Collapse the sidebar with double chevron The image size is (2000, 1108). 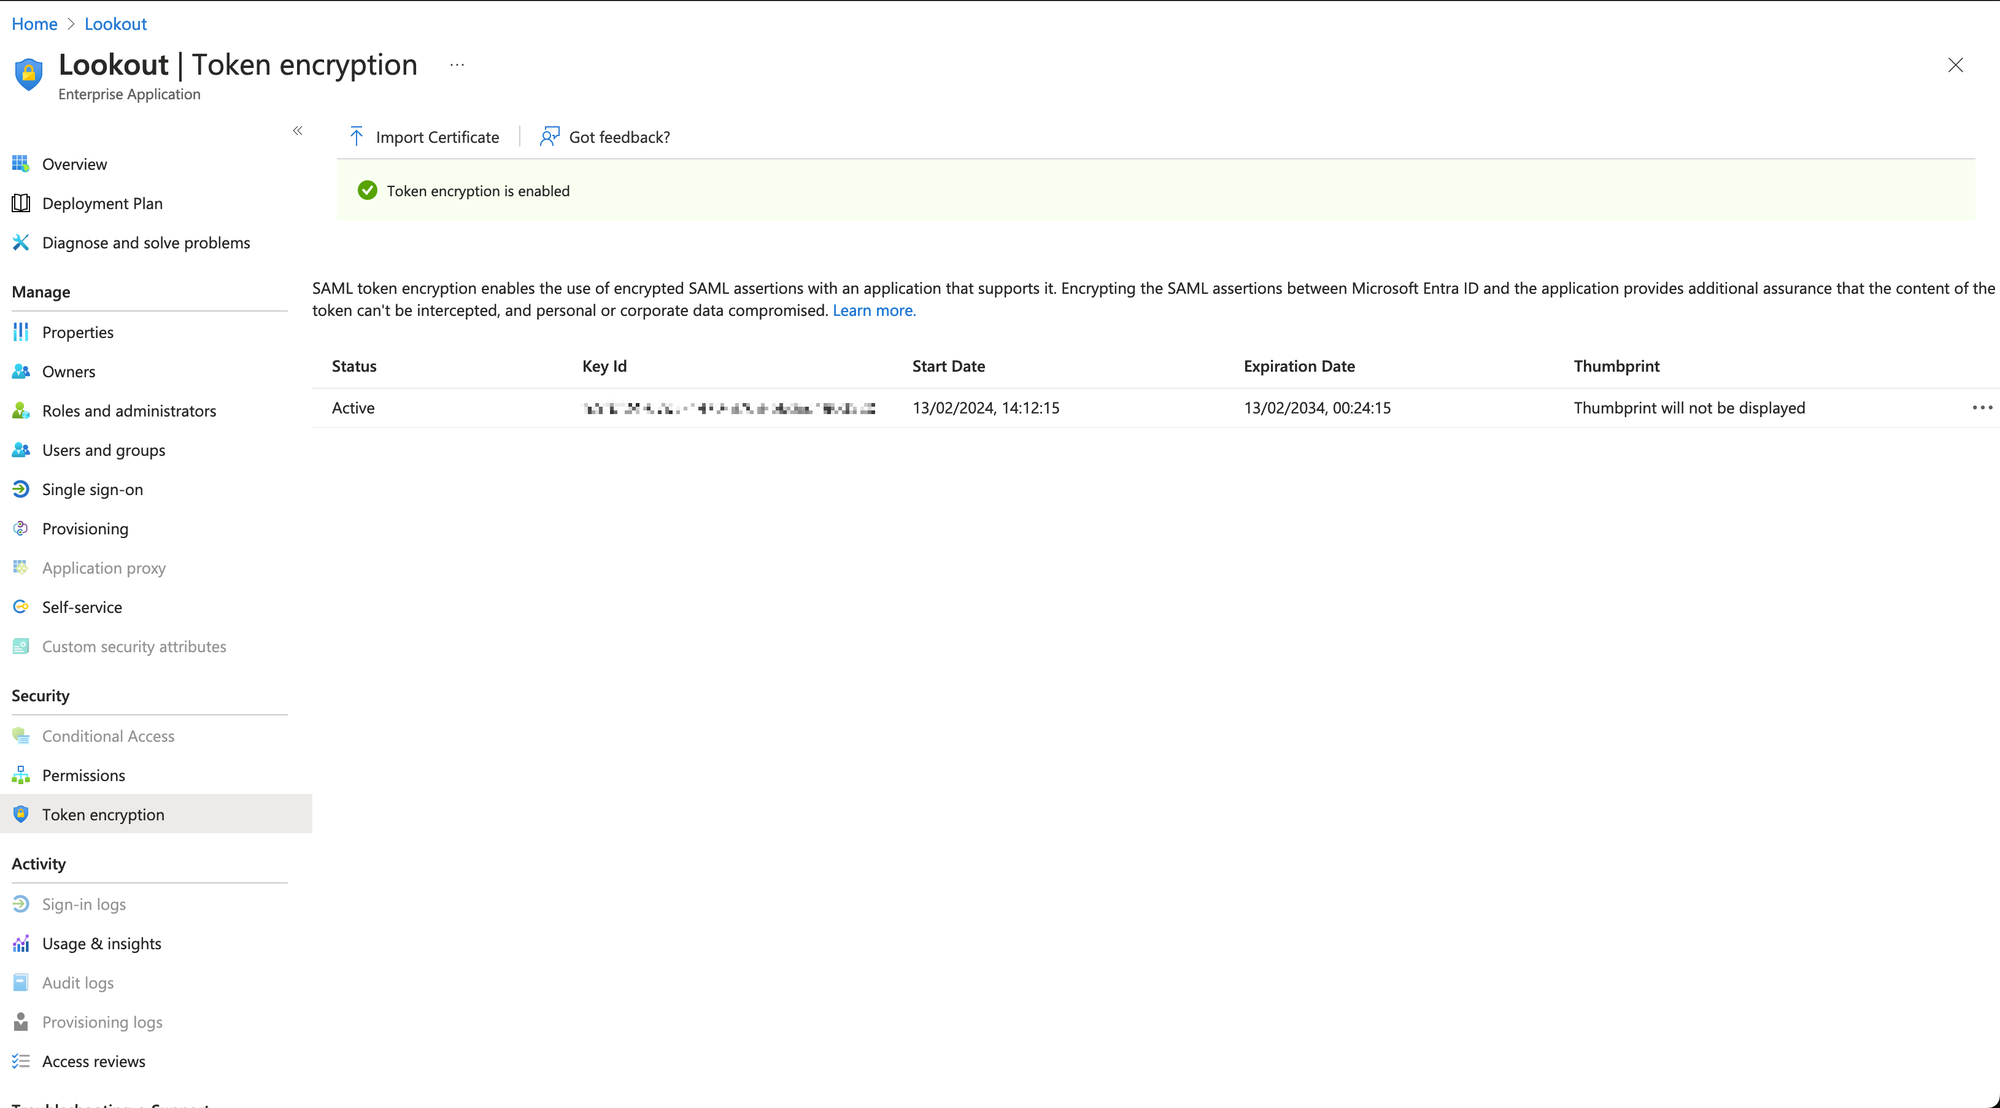[x=297, y=131]
